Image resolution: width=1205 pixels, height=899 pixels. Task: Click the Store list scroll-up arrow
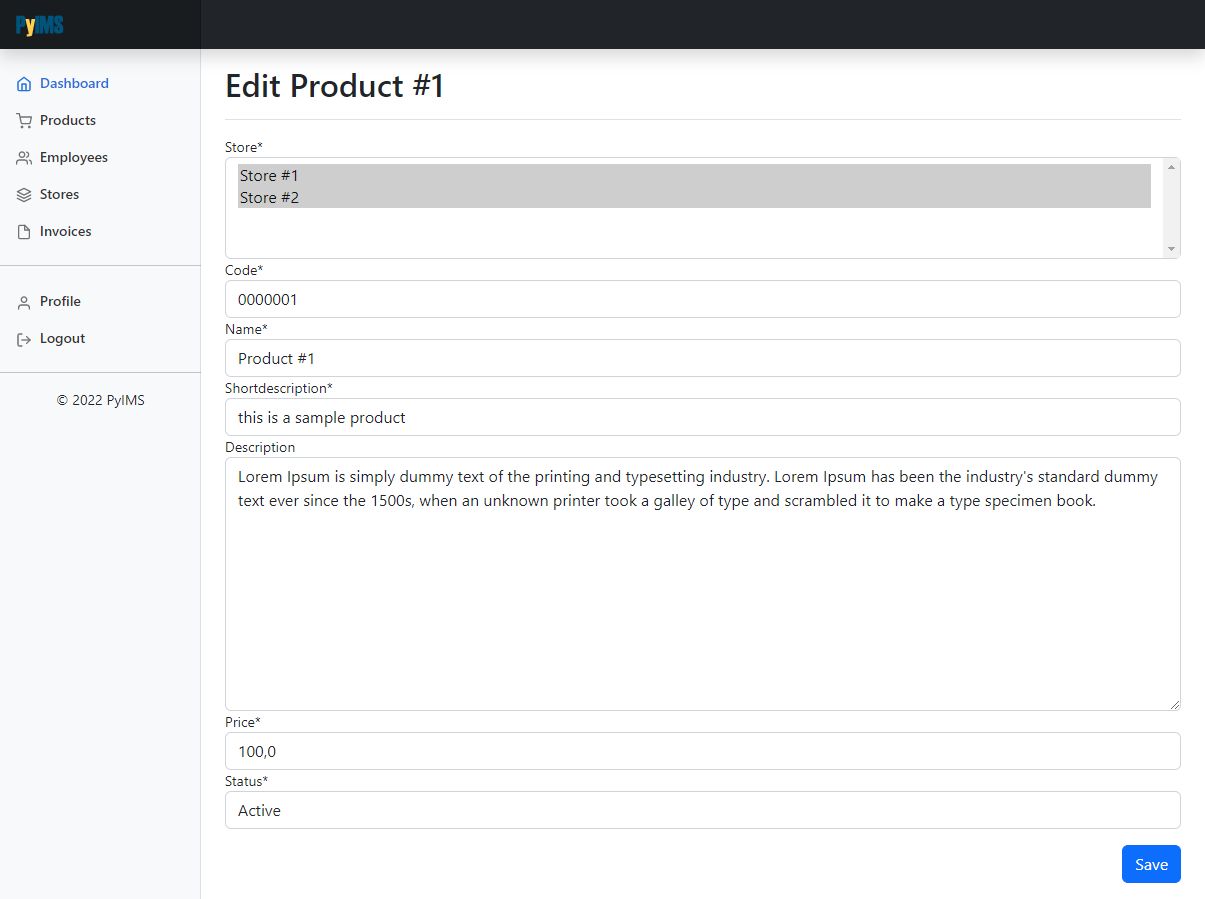pos(1172,167)
